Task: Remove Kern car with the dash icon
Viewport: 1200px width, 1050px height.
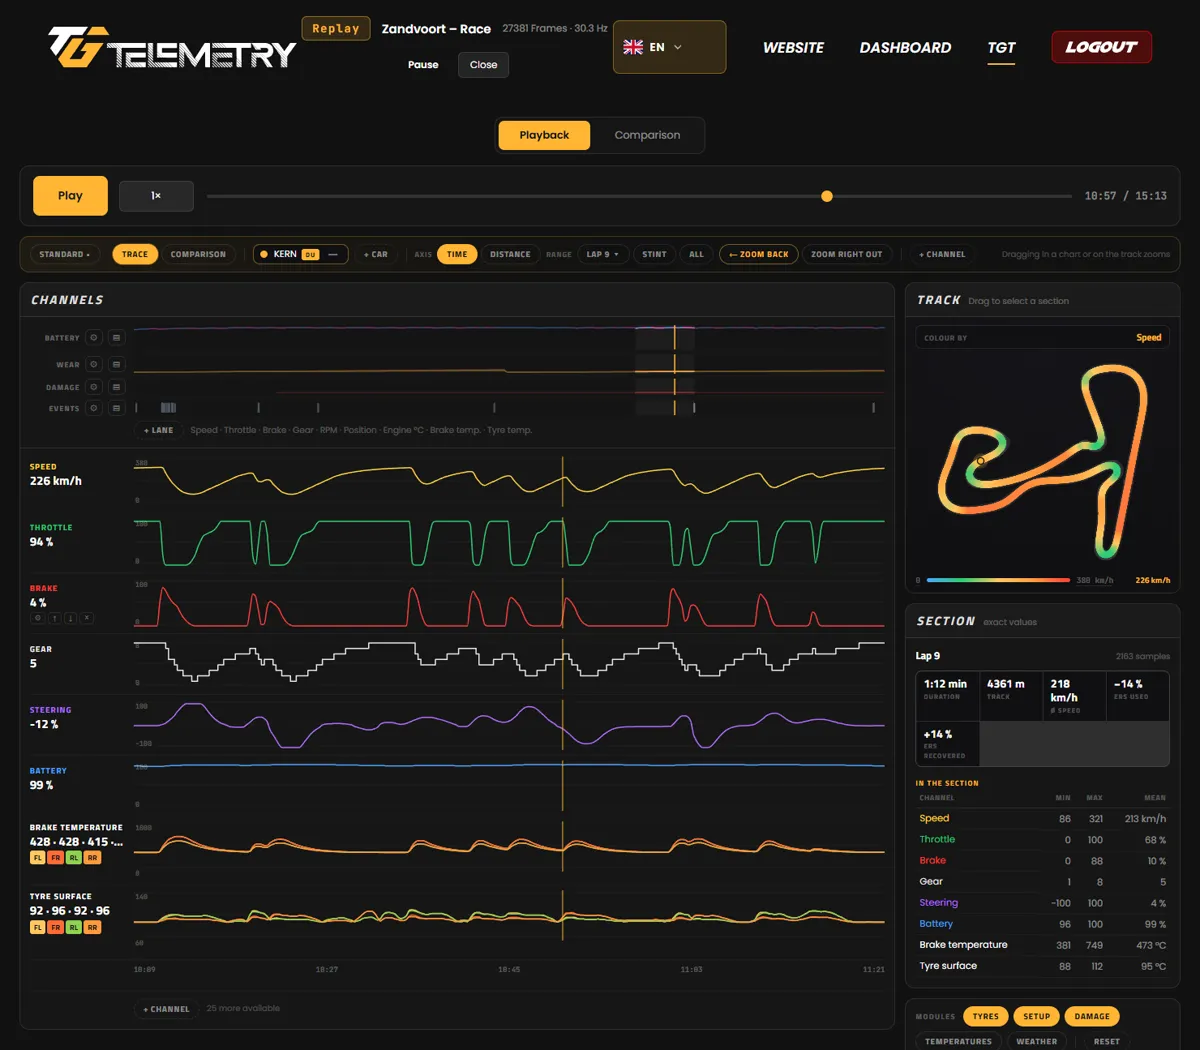Action: (333, 254)
